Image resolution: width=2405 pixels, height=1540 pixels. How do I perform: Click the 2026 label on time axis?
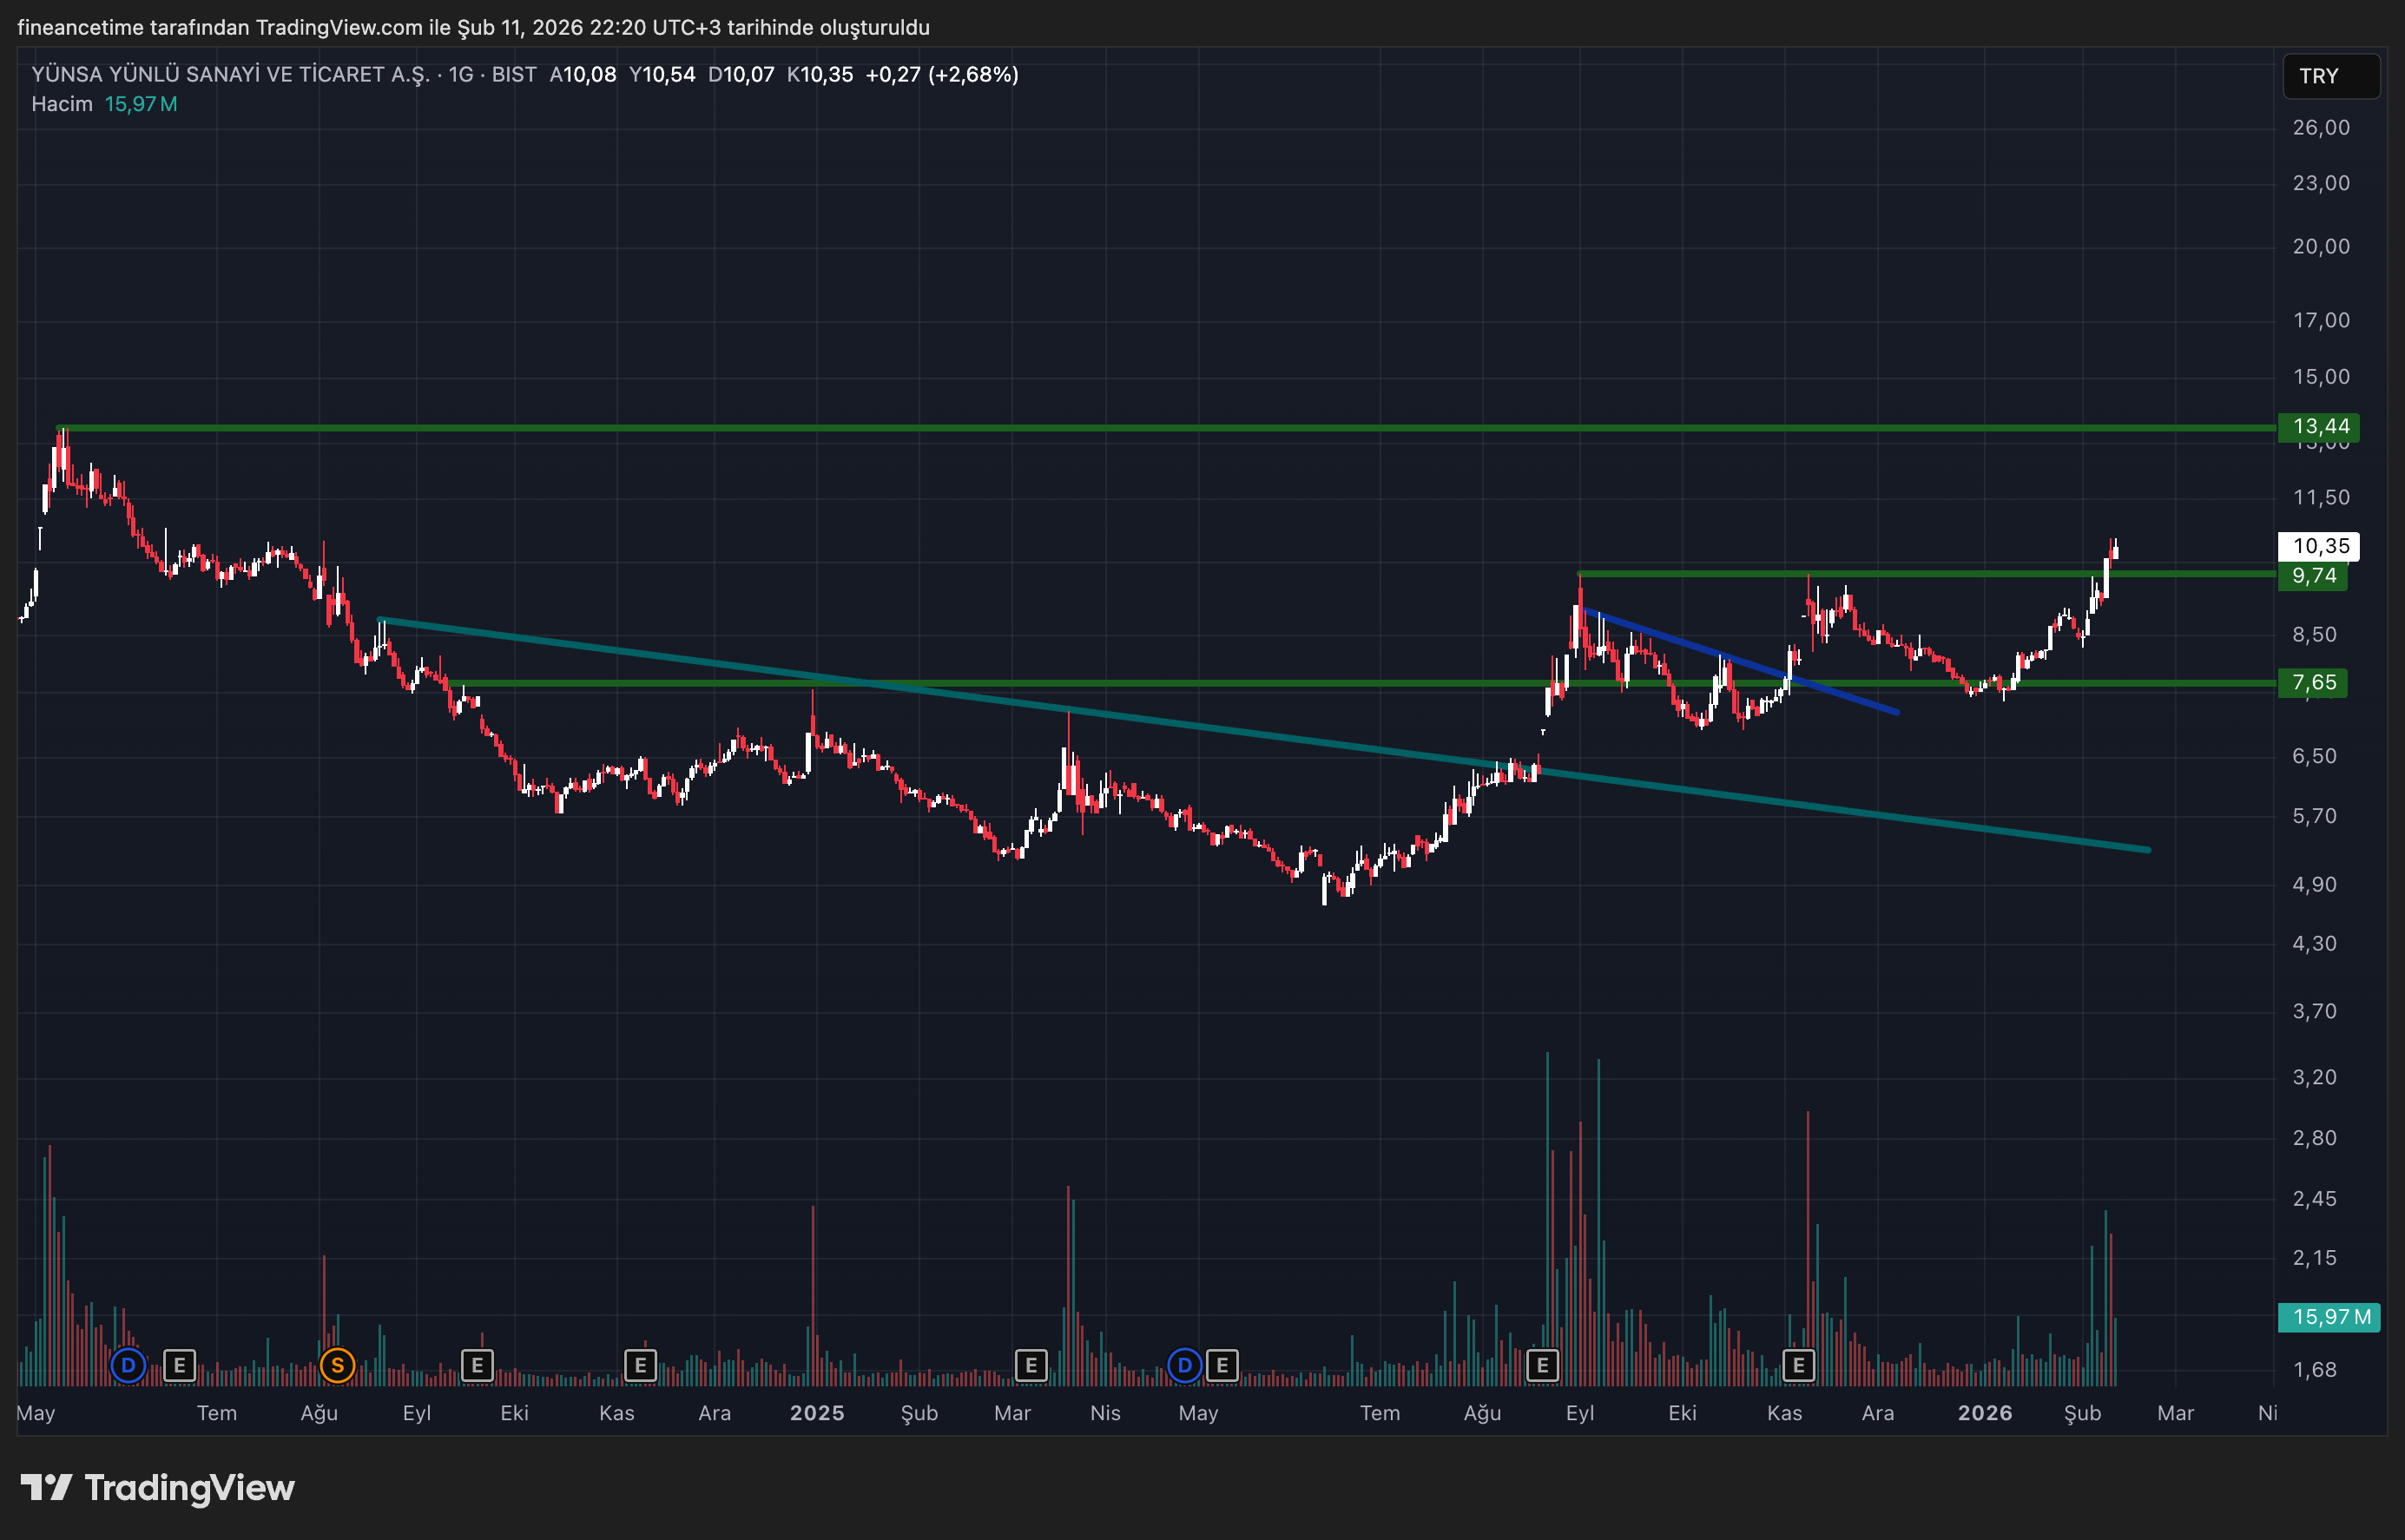1984,1413
